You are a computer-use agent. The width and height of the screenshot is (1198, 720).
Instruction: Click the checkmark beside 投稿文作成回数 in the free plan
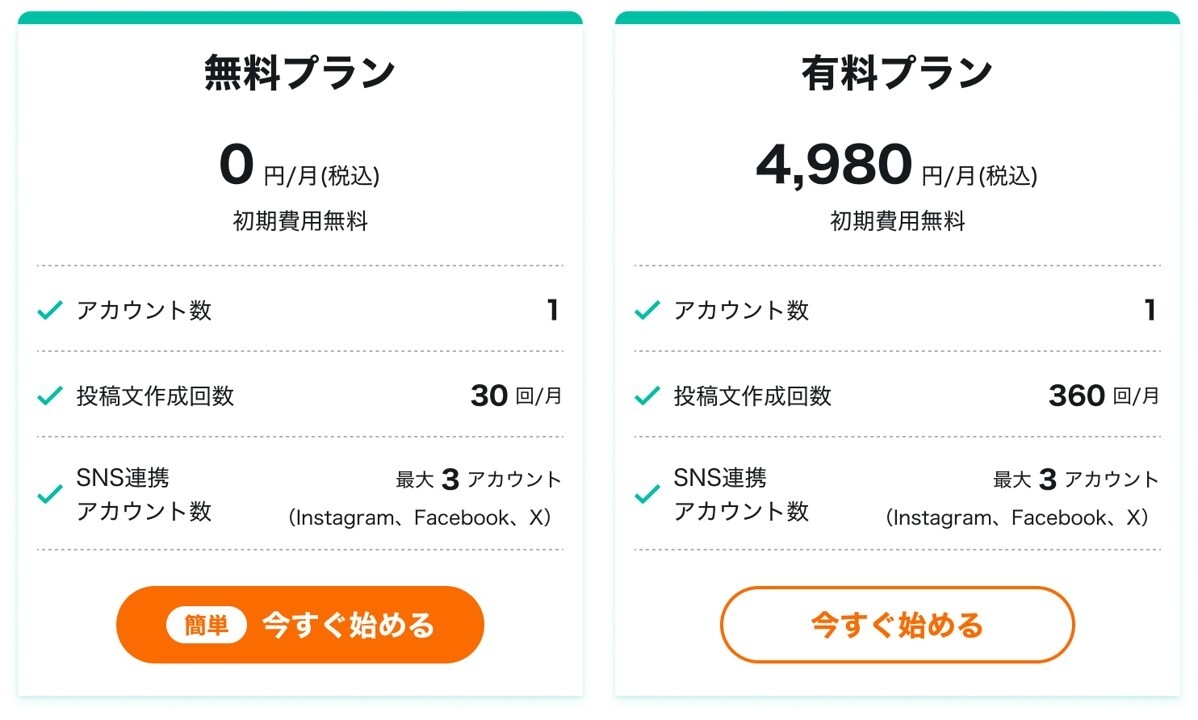[x=50, y=396]
